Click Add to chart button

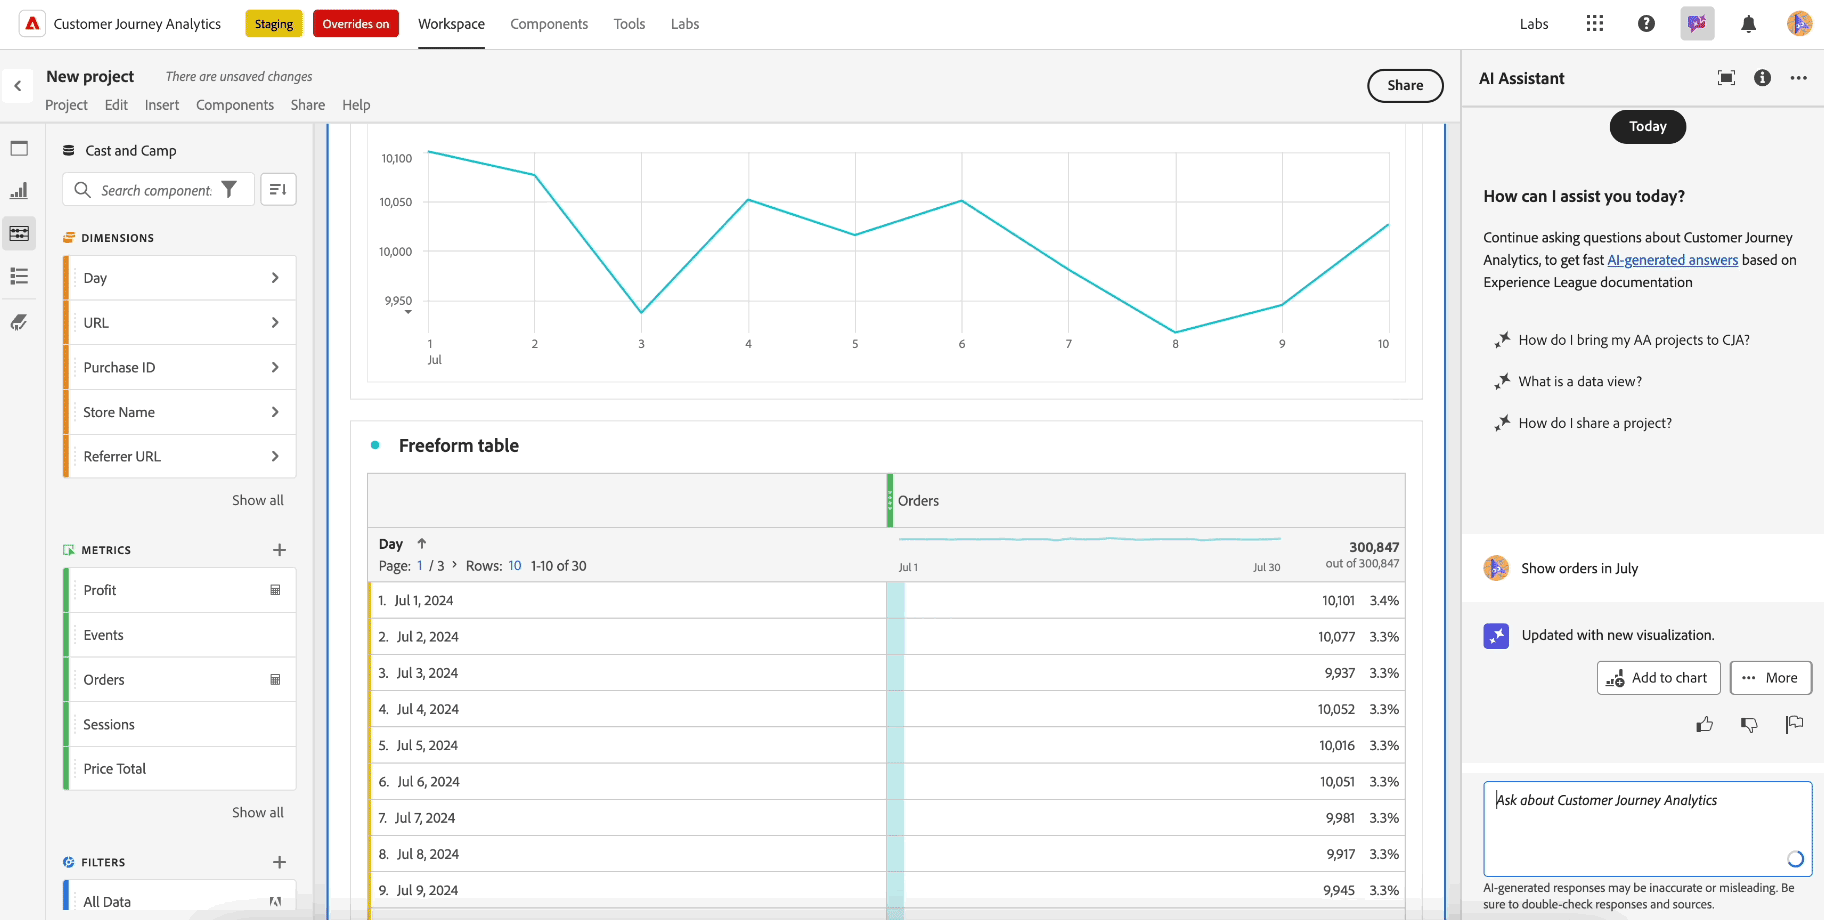pyautogui.click(x=1658, y=677)
